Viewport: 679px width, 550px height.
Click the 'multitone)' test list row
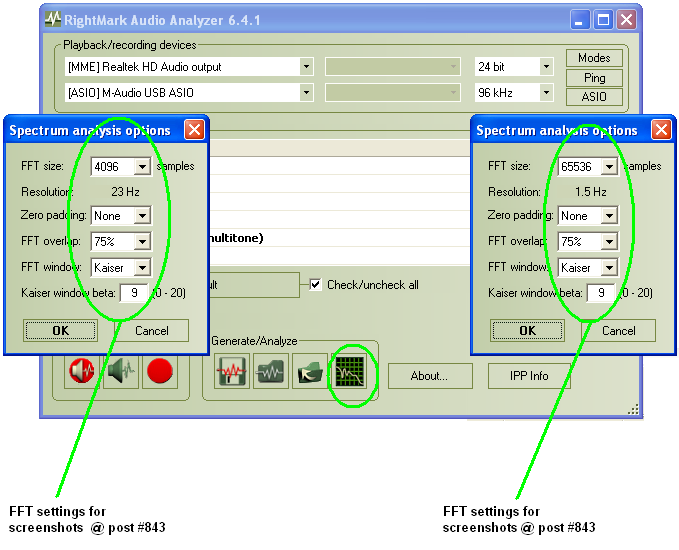click(x=340, y=238)
